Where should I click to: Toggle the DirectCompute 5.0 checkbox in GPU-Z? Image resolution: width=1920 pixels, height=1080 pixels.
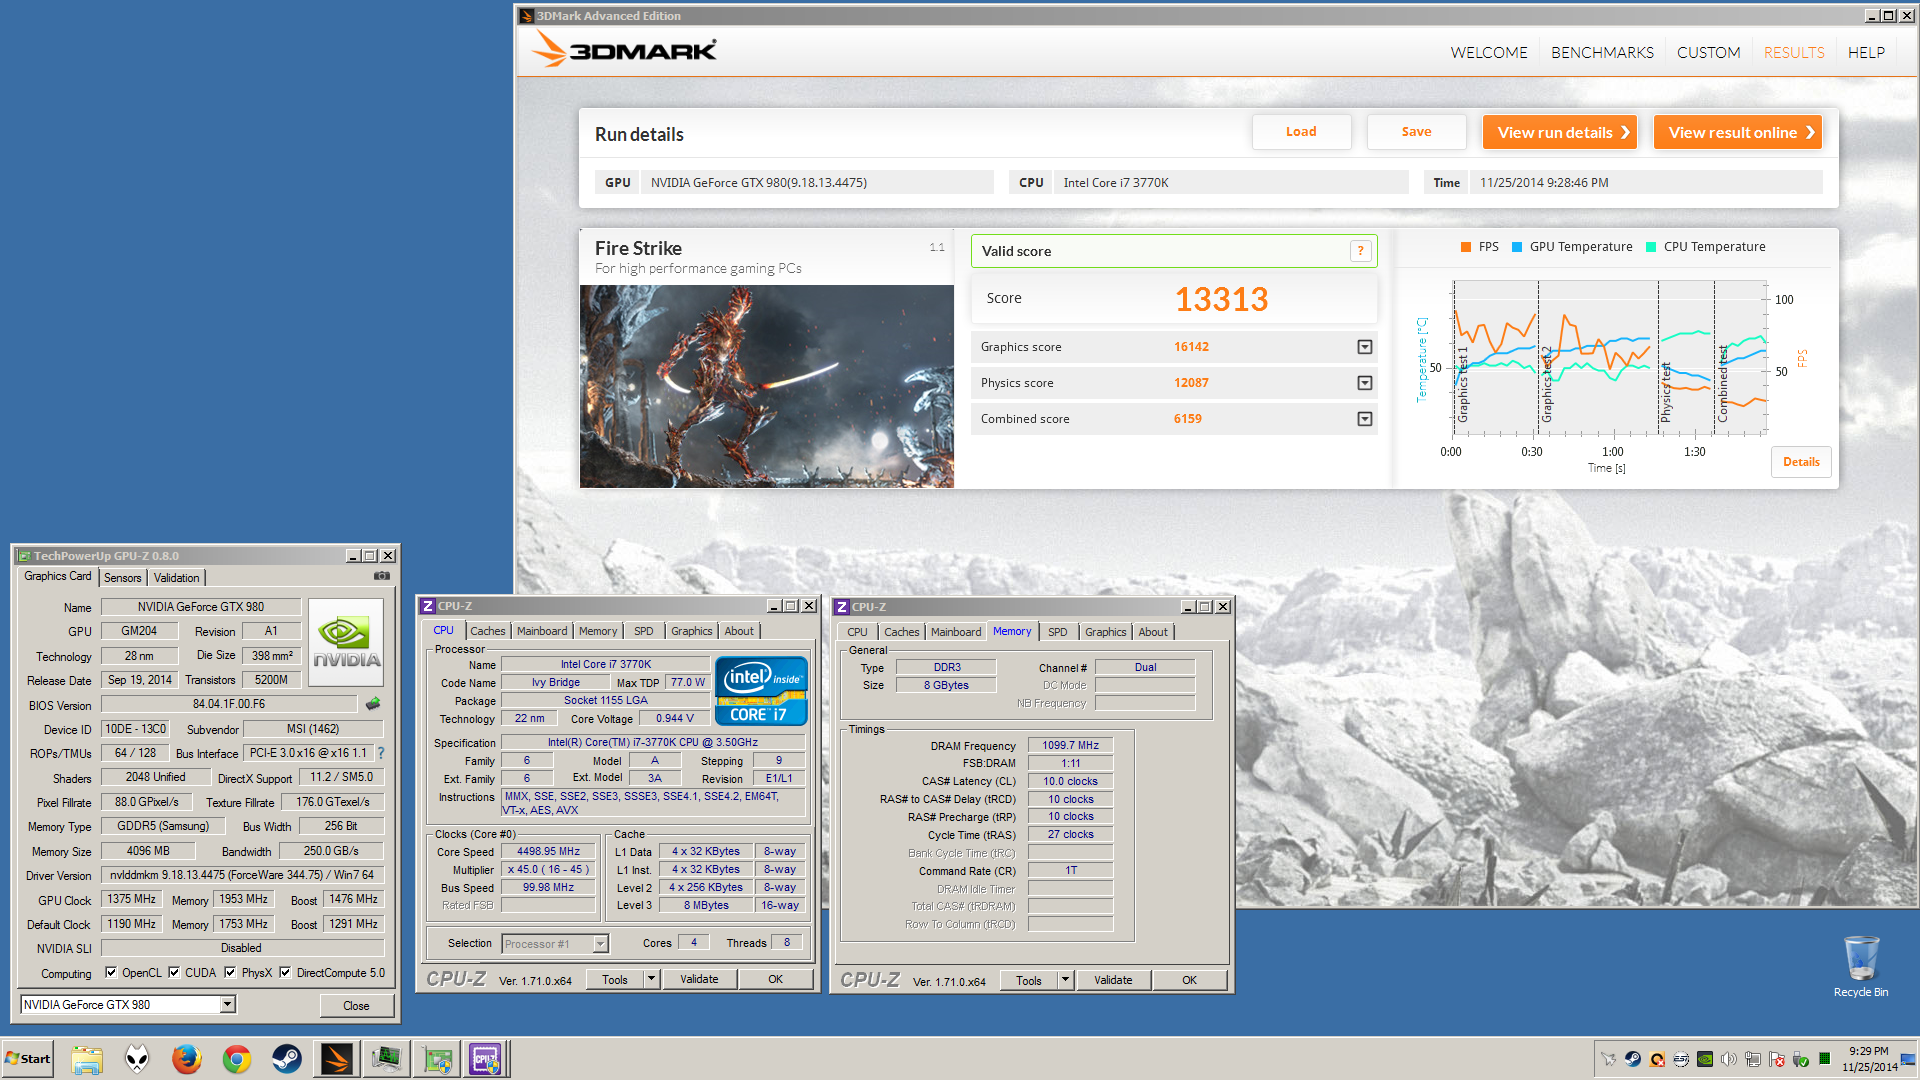pyautogui.click(x=285, y=972)
